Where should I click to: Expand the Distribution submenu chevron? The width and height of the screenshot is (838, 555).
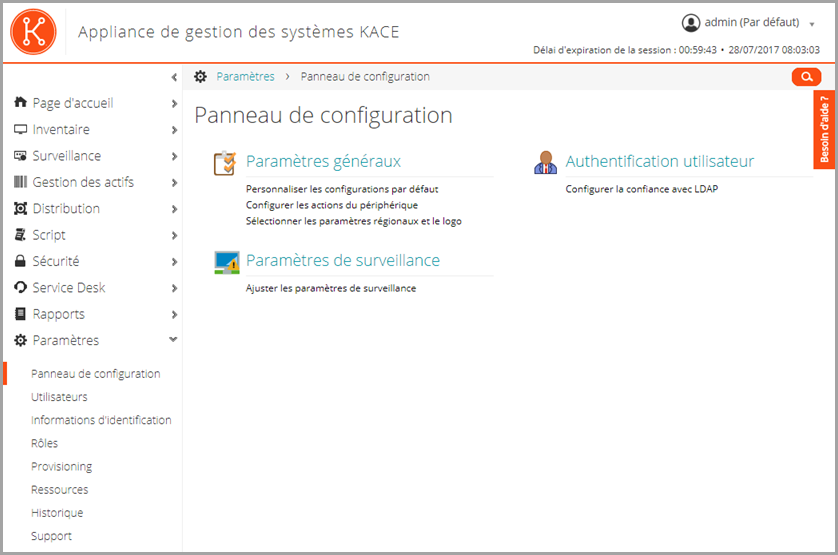click(174, 209)
